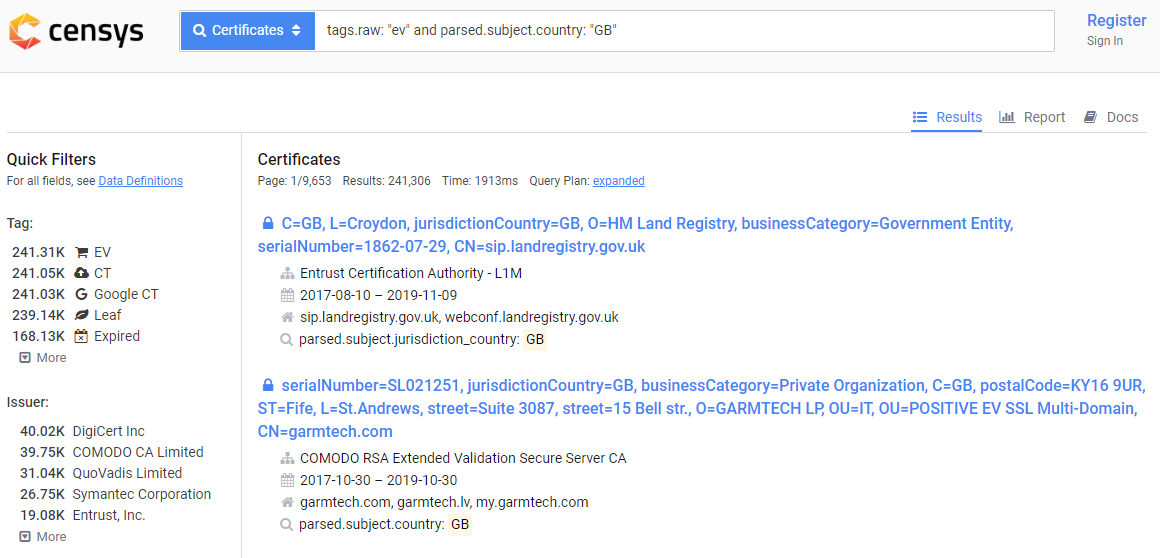1160x558 pixels.
Task: Click the Docs book icon
Action: click(x=1090, y=117)
